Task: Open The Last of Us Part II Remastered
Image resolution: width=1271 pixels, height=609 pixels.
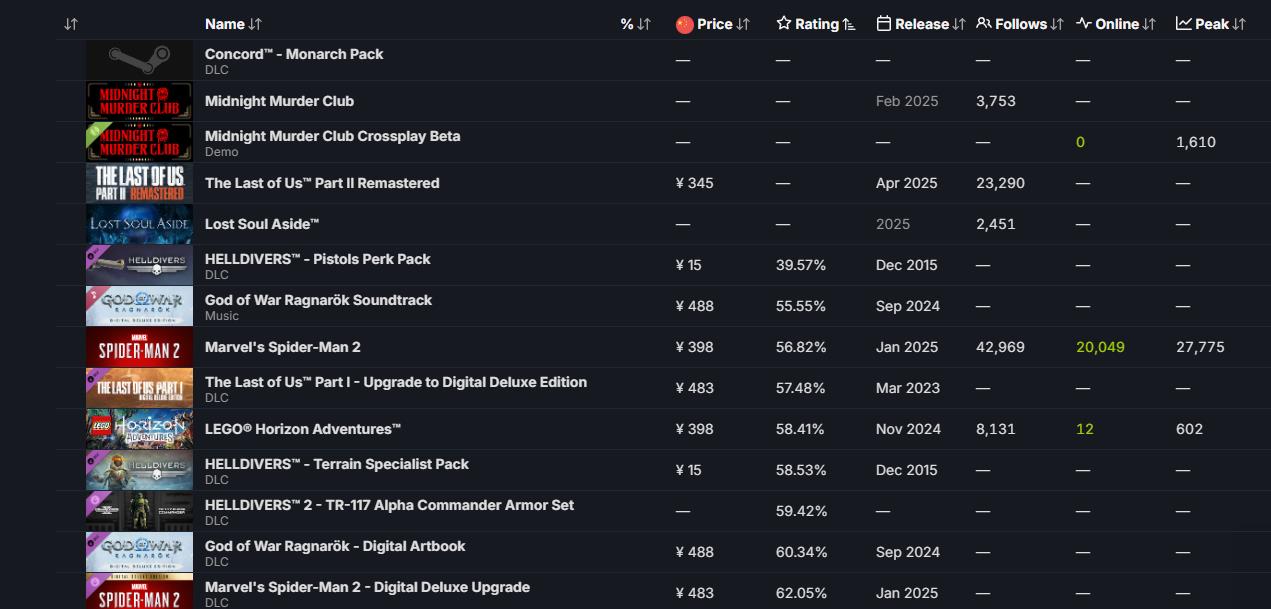Action: pos(322,183)
